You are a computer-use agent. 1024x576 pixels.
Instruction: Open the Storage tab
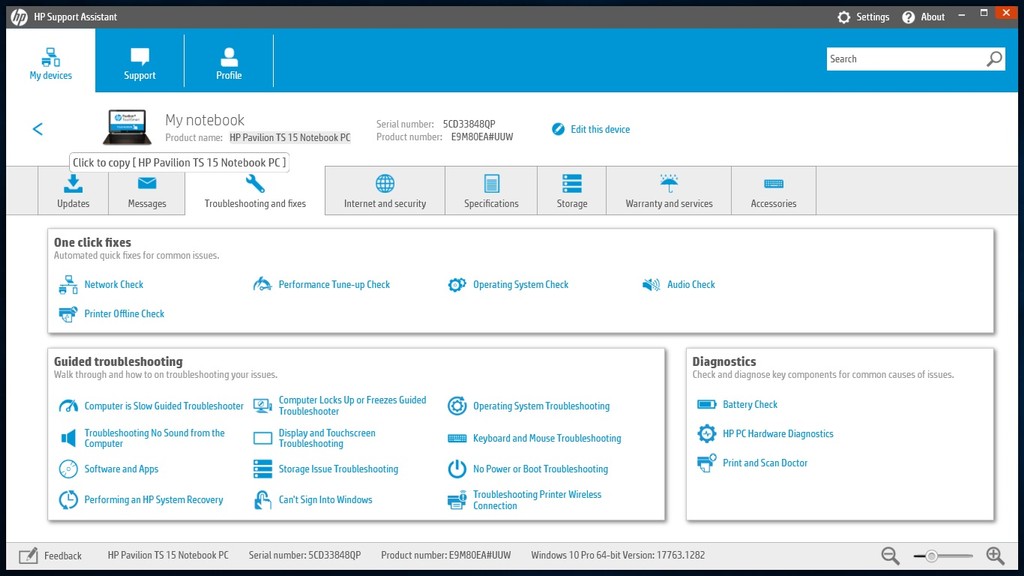point(572,191)
